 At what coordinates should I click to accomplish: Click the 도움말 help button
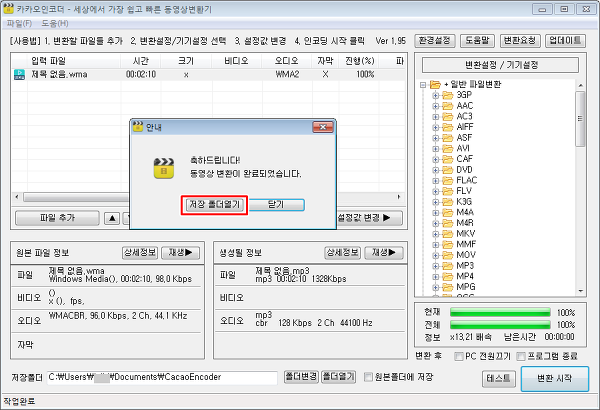pyautogui.click(x=478, y=41)
